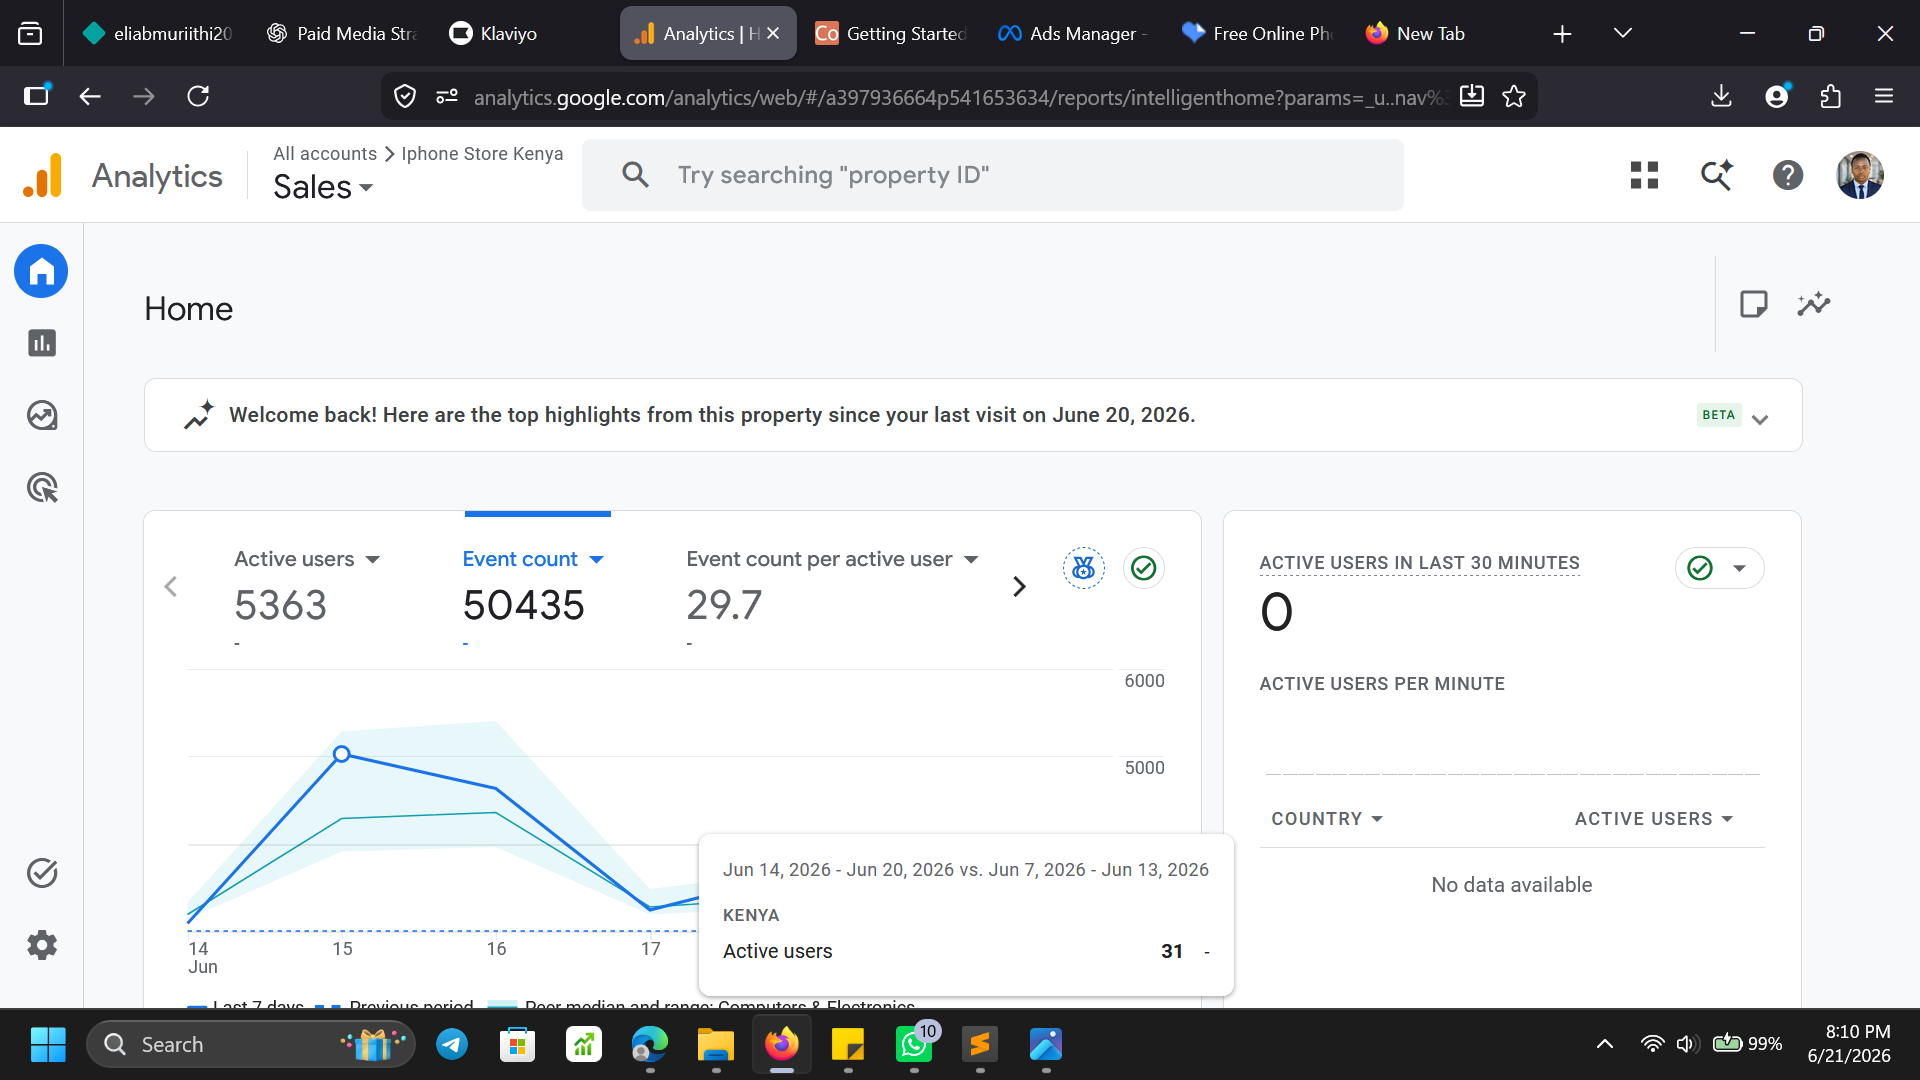1920x1080 pixels.
Task: Switch to the eliabmuriithi20 tab
Action: click(157, 33)
